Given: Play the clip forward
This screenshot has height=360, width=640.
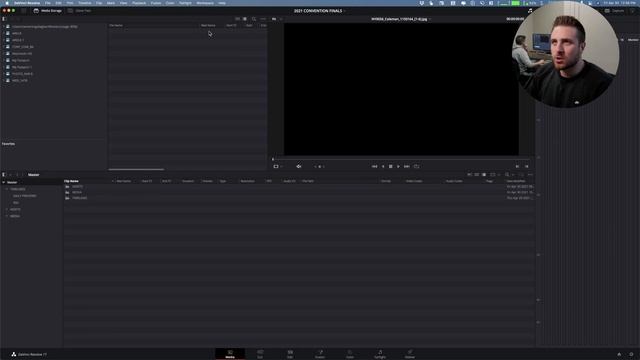Looking at the screenshot, I should (x=398, y=167).
